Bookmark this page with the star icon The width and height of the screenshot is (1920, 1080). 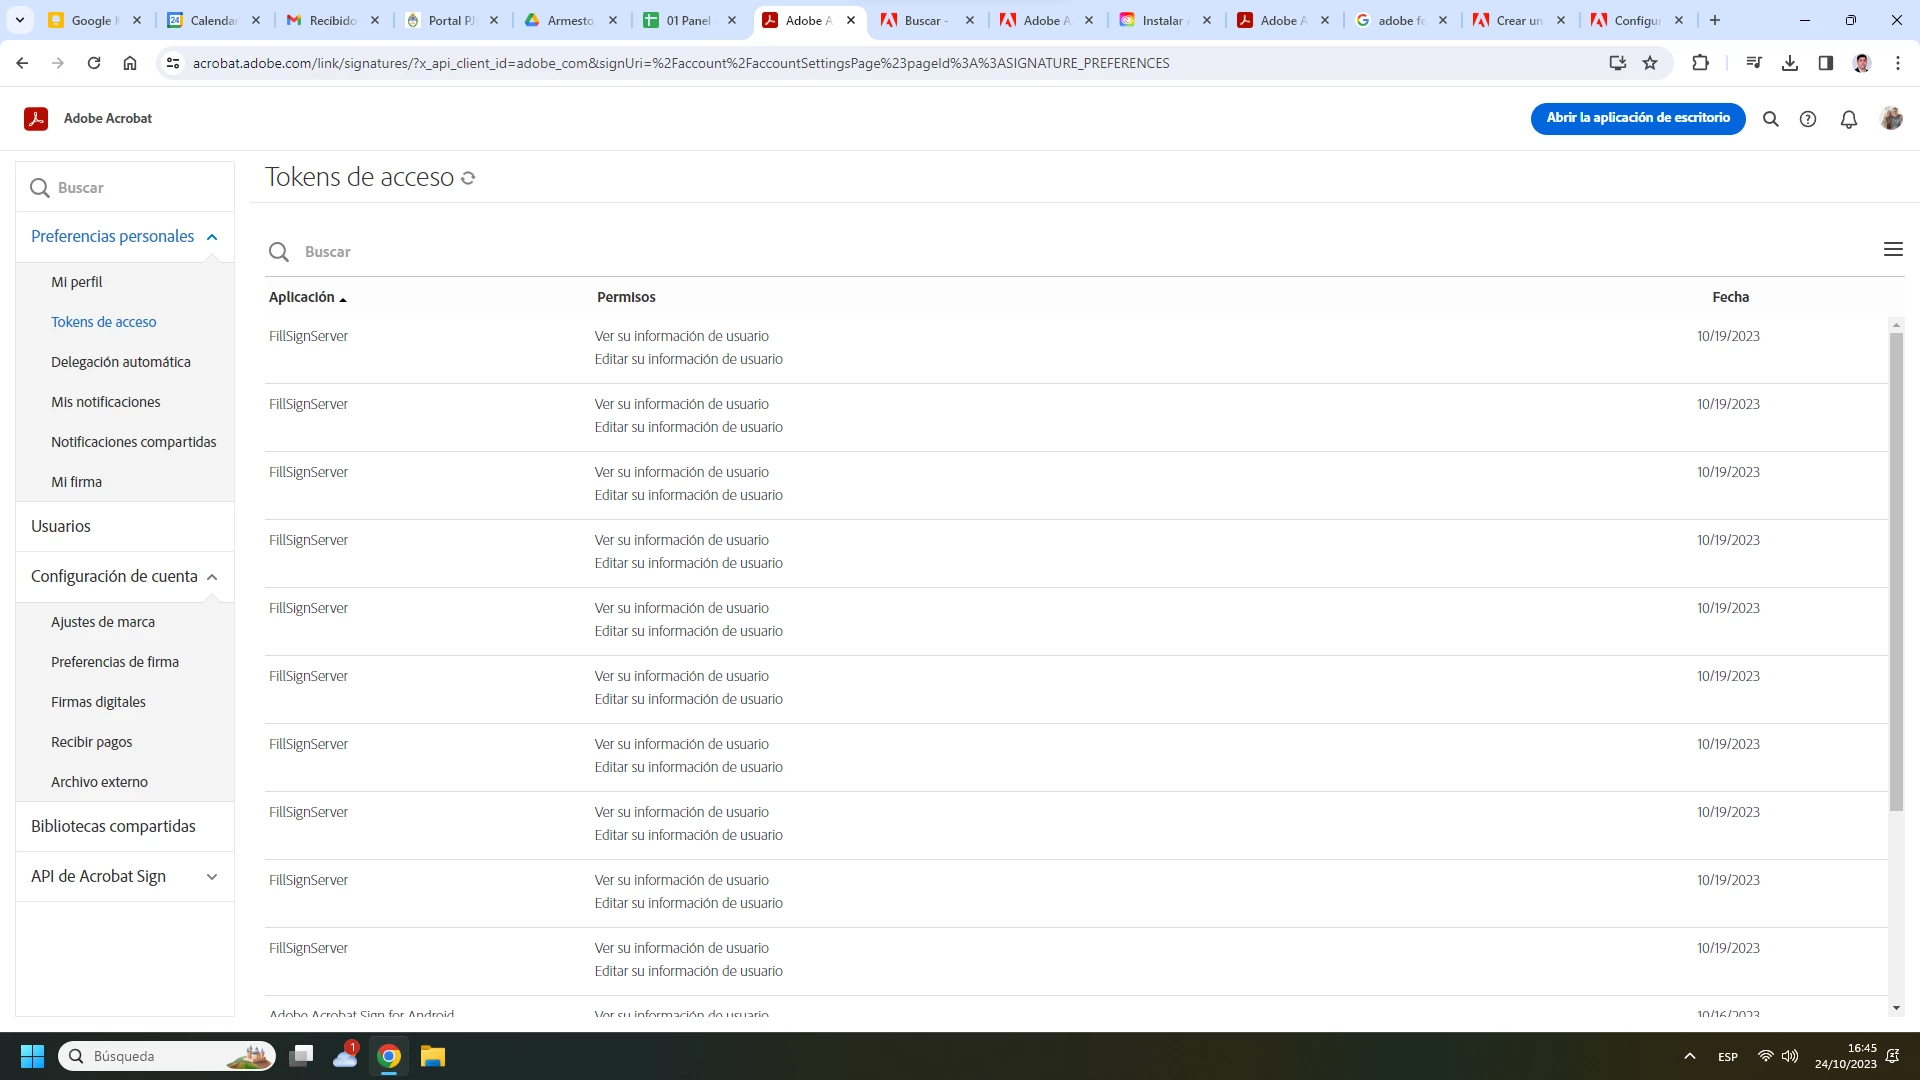(x=1650, y=63)
